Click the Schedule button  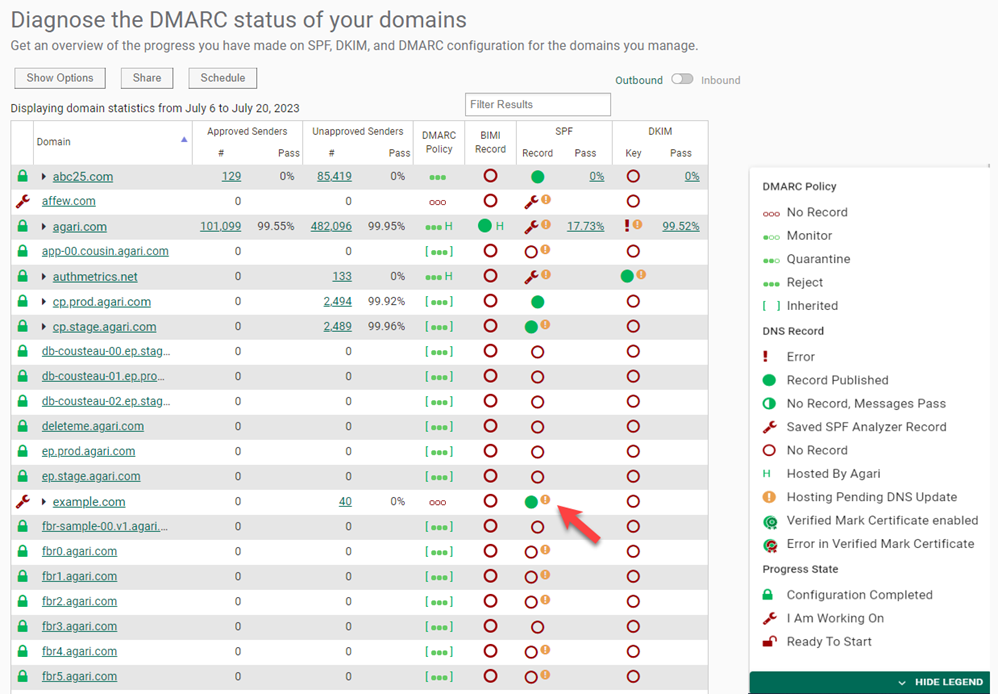tap(223, 78)
